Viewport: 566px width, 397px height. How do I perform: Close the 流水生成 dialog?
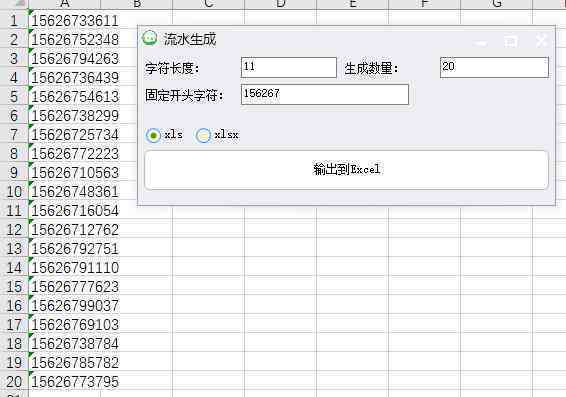tap(541, 41)
